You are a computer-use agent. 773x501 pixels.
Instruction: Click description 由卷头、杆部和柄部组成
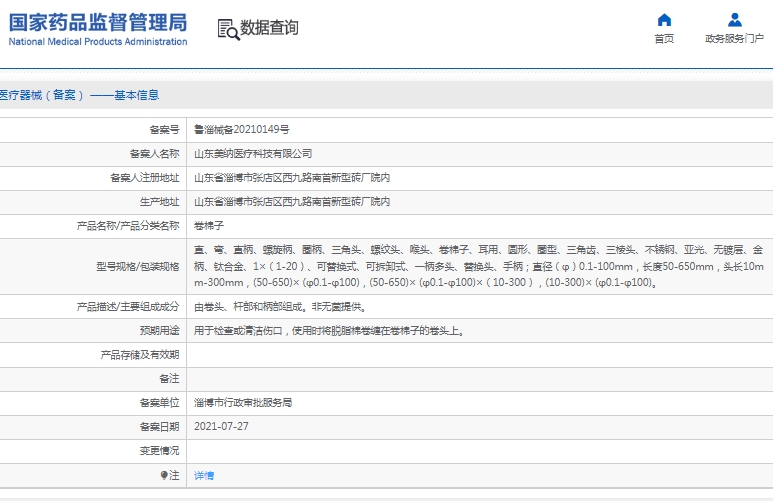(x=280, y=307)
